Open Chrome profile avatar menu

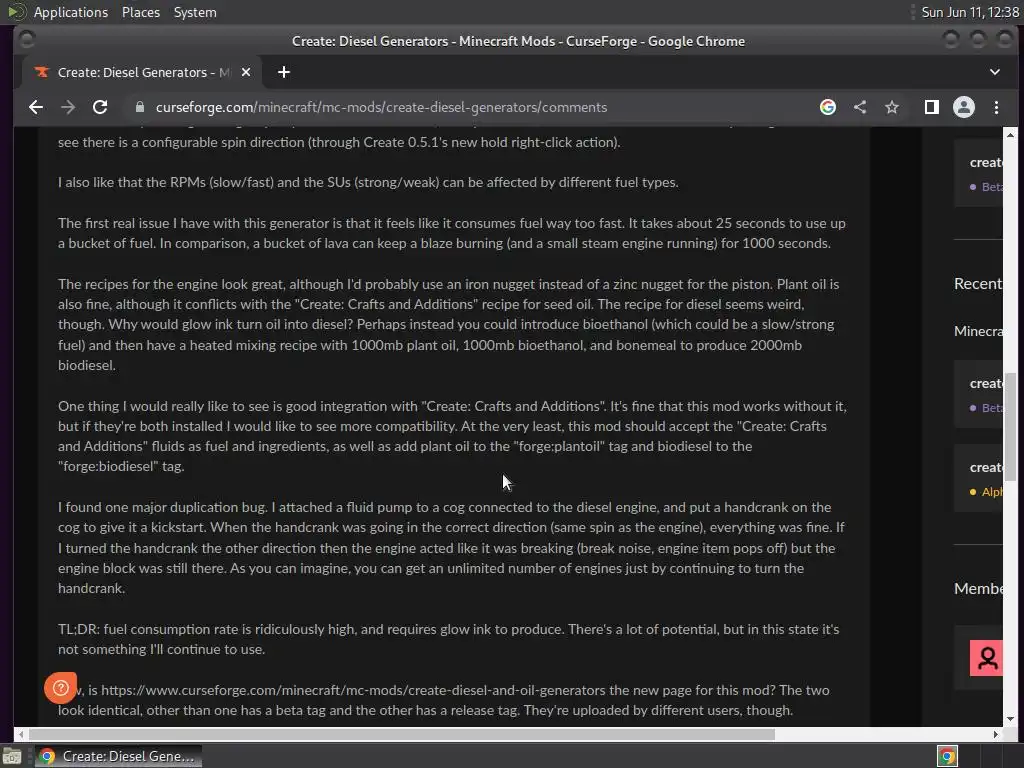pos(964,107)
